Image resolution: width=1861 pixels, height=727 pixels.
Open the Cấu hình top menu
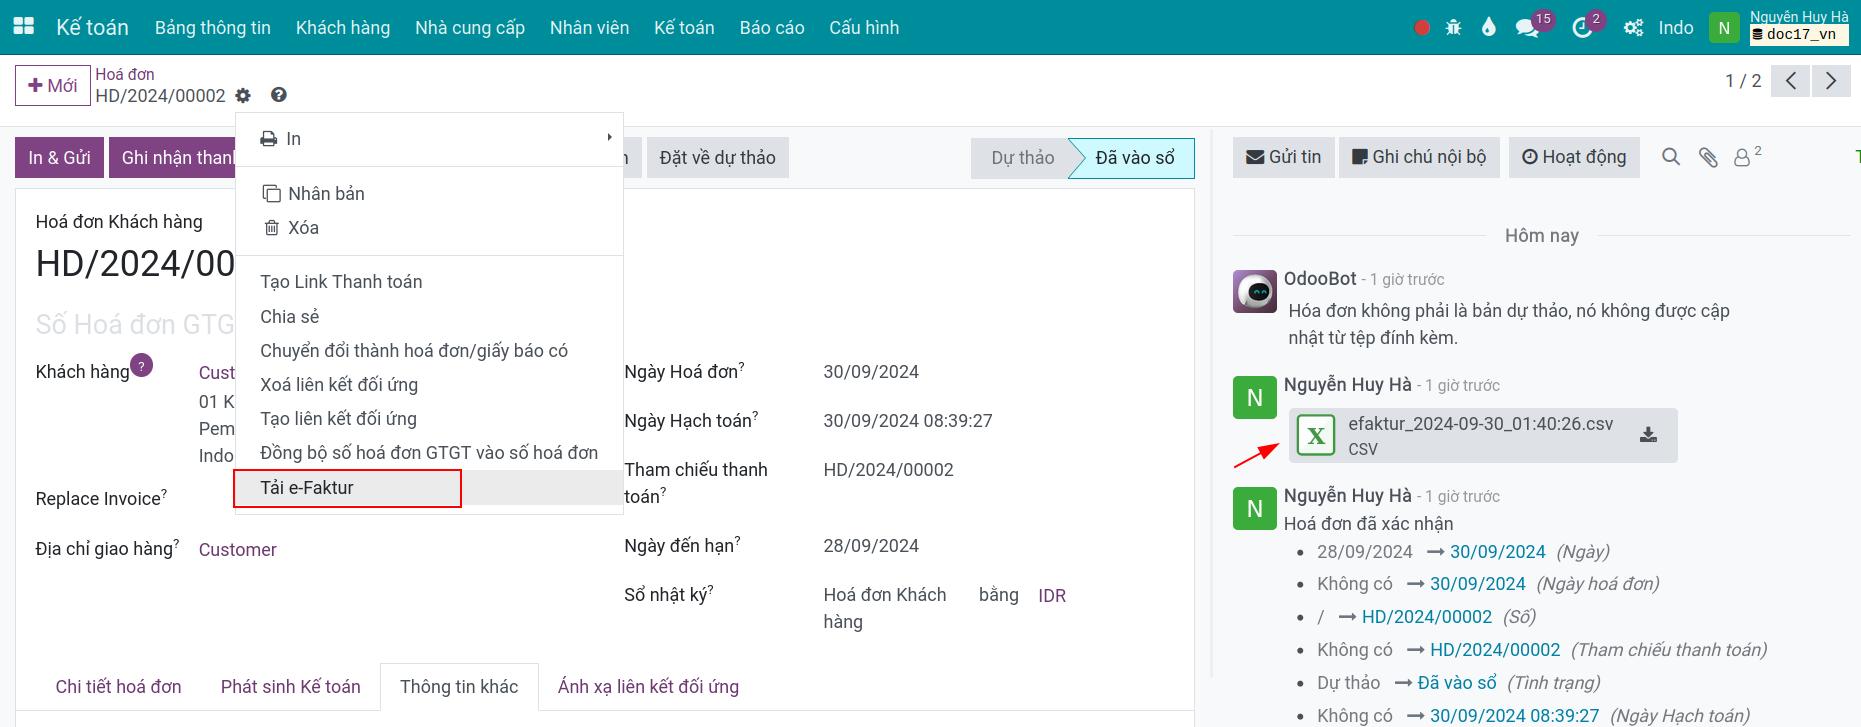[864, 28]
